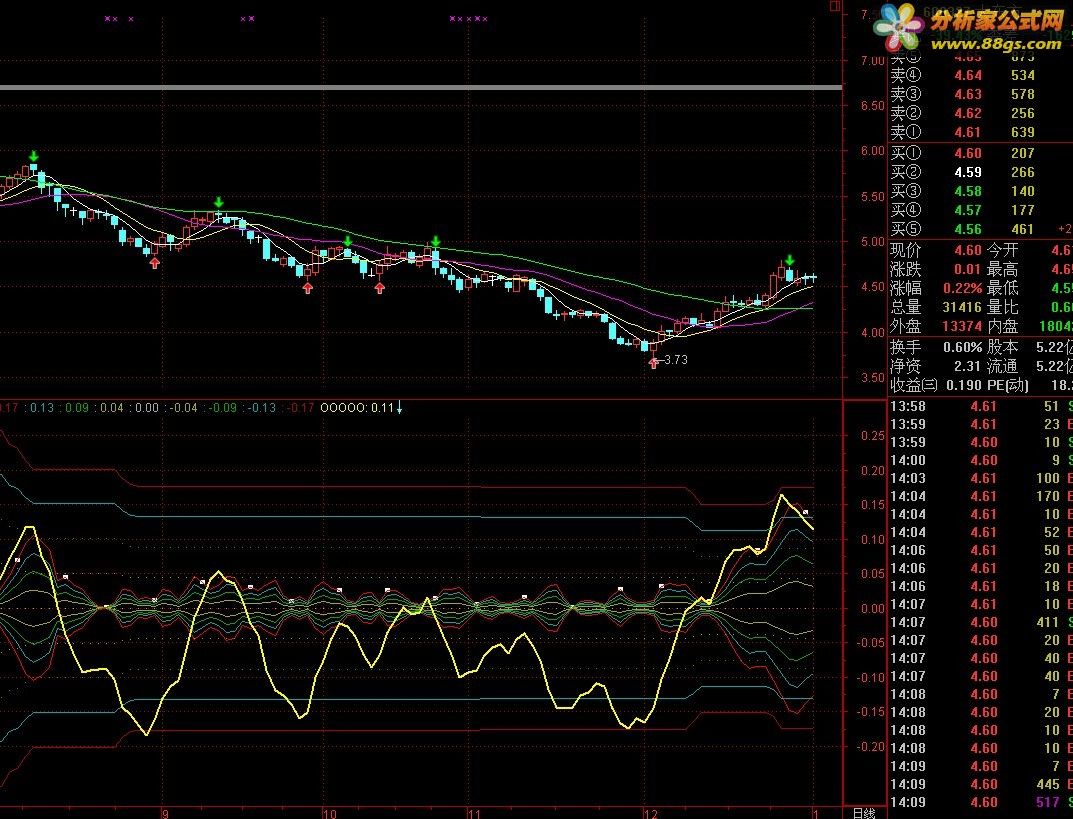This screenshot has width=1073, height=819.
Task: Click the small red square icon atop the price axis
Action: [x=835, y=5]
